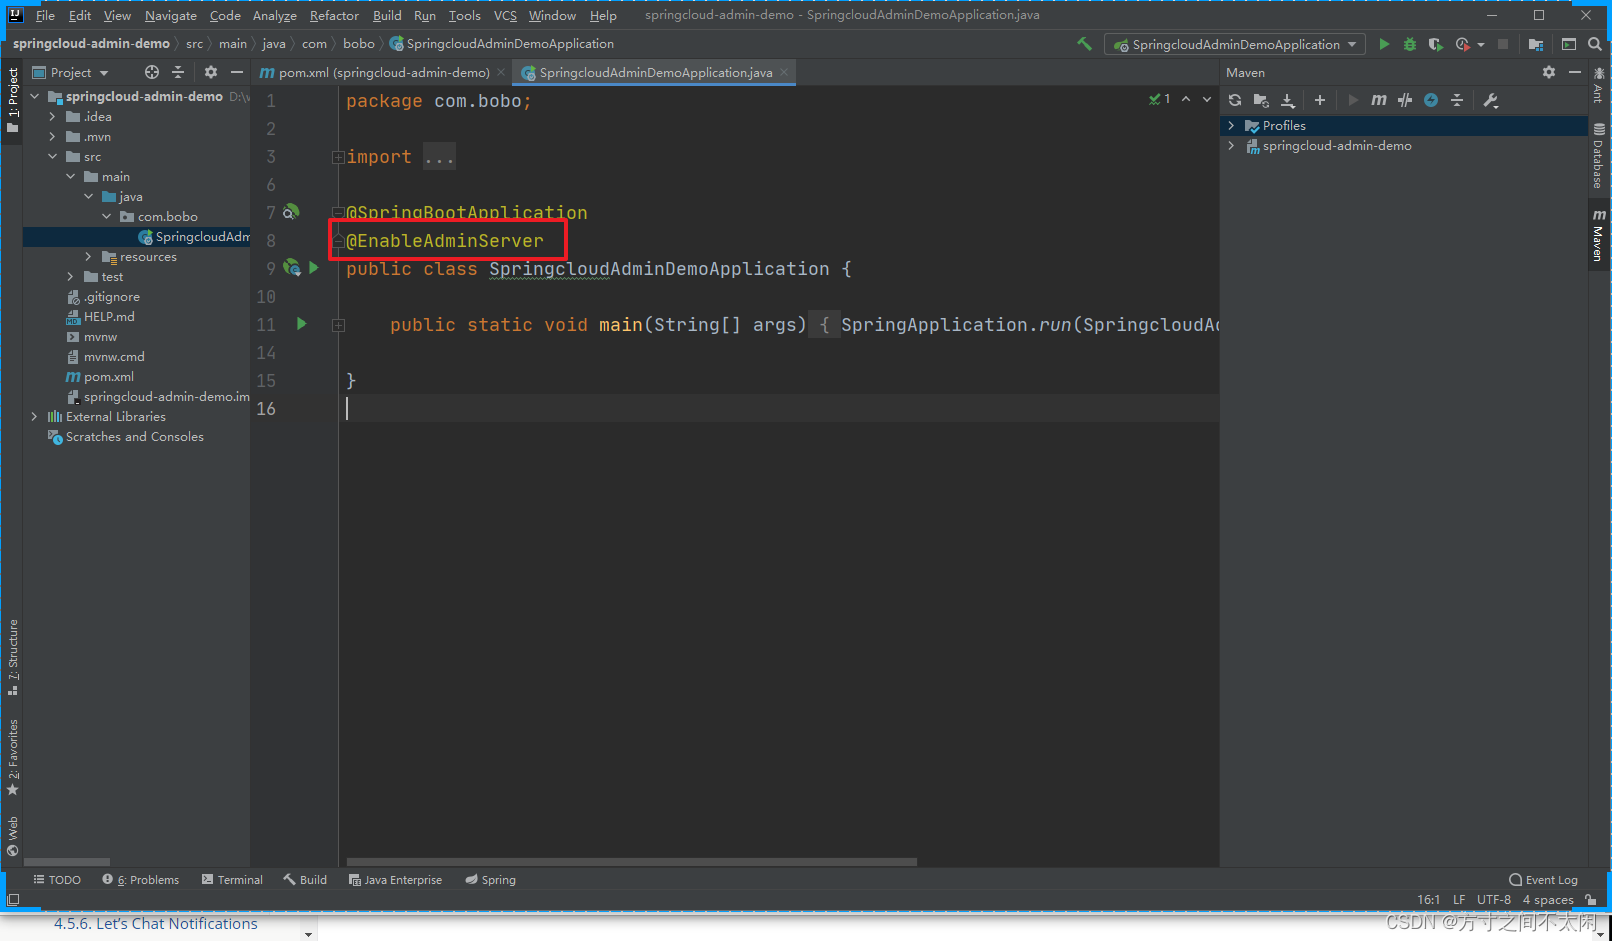Expand springcloud-admin-demo in Maven panel

pos(1231,145)
